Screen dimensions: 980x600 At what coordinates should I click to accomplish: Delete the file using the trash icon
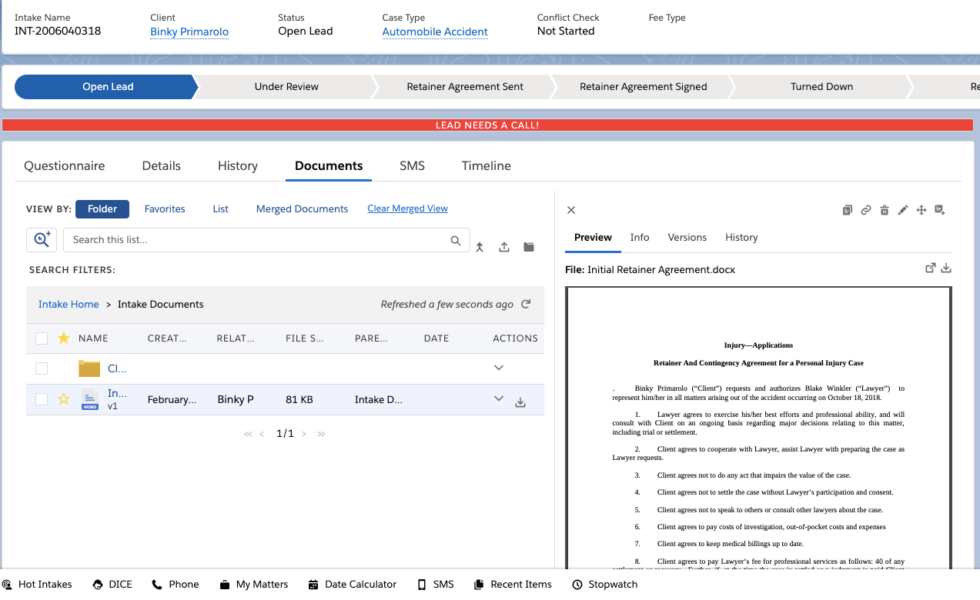click(x=885, y=210)
